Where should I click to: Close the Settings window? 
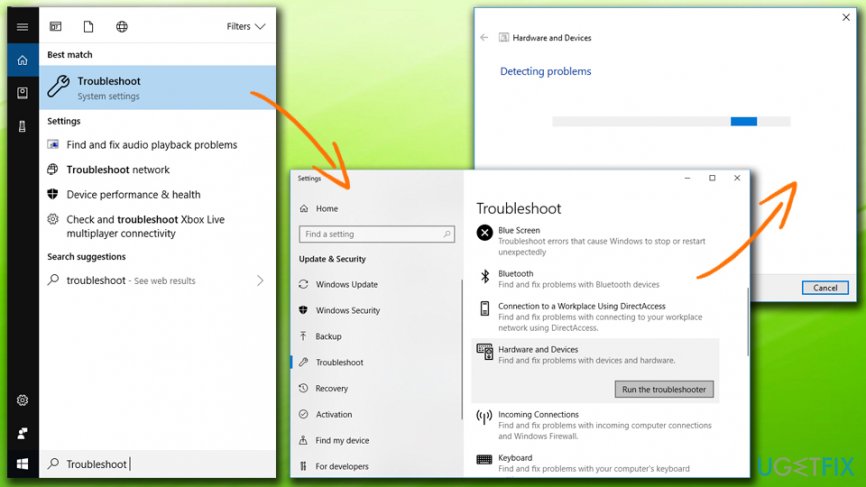tap(737, 178)
